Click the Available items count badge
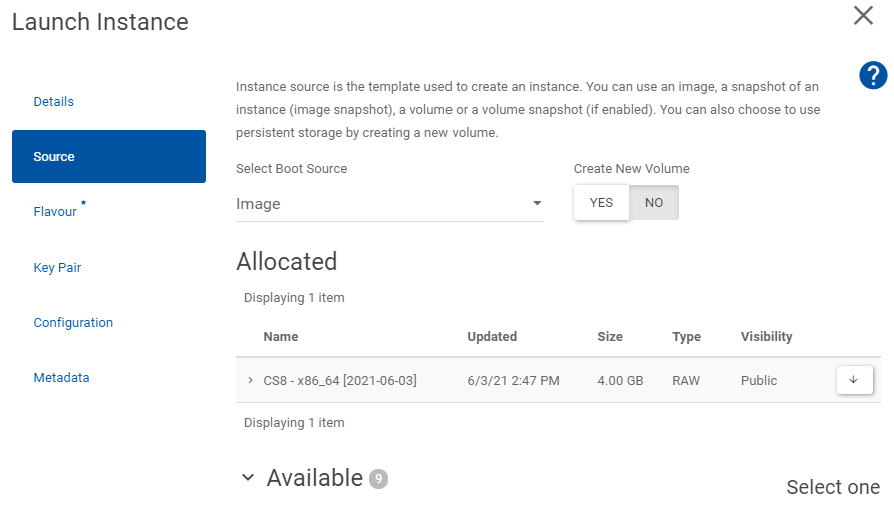This screenshot has height=508, width=894. (x=378, y=480)
